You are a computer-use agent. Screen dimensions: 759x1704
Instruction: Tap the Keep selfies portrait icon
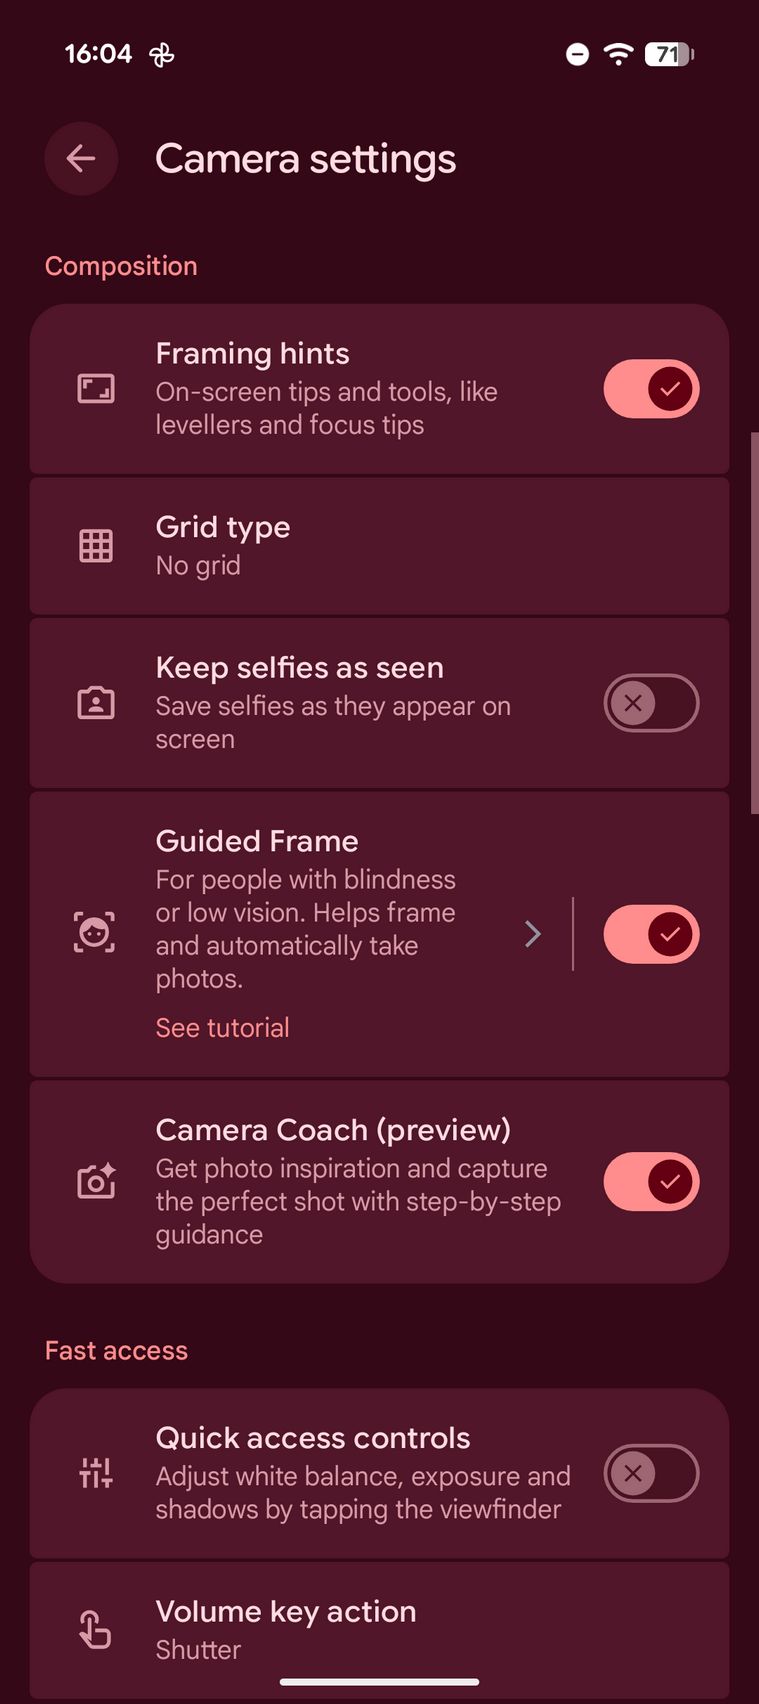[x=96, y=703]
